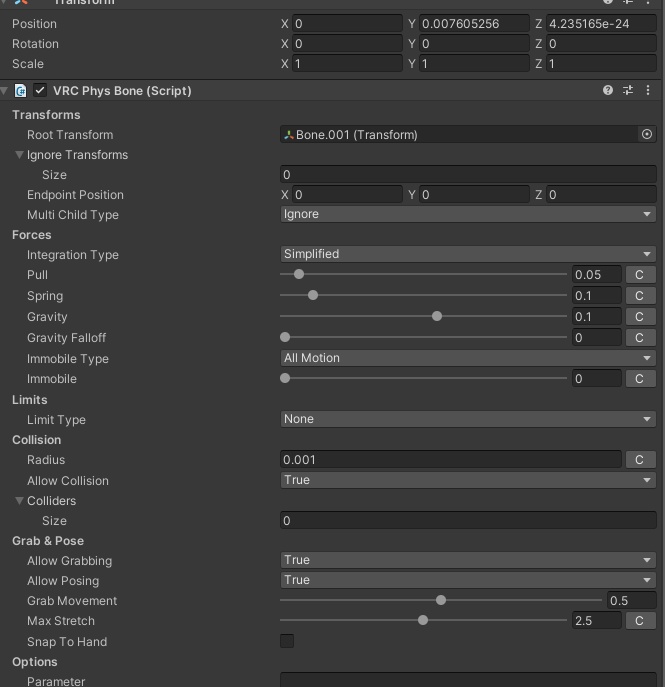Click the curve button next to Spring
The height and width of the screenshot is (687, 665).
tap(640, 296)
